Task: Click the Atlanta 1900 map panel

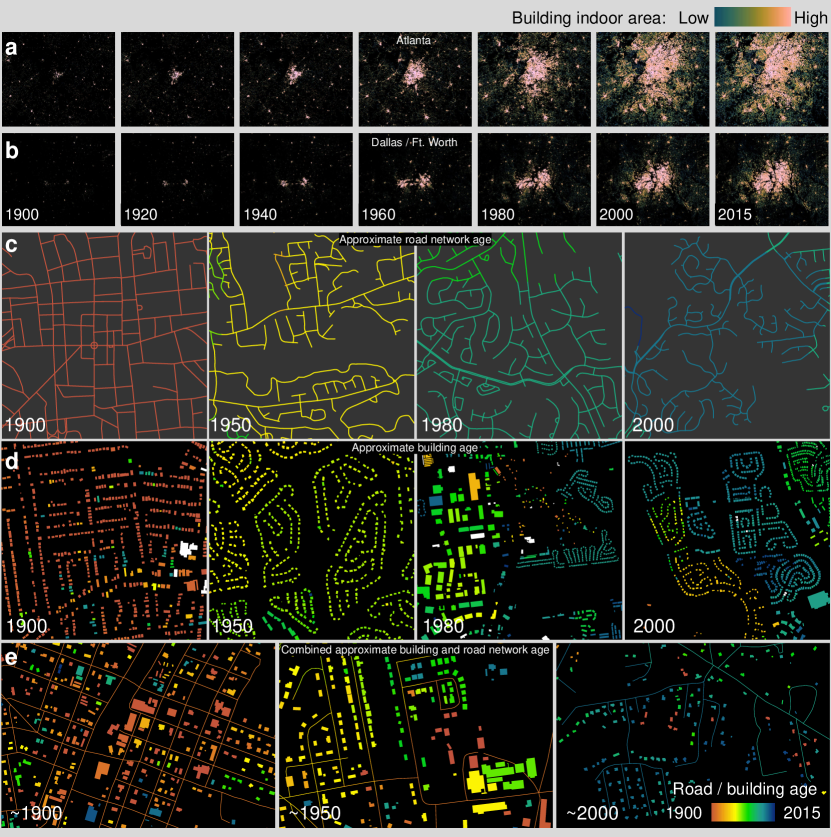Action: click(x=58, y=79)
